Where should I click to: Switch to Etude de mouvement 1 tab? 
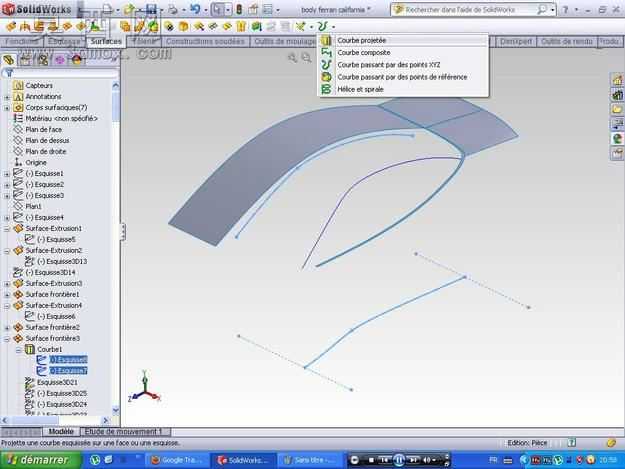[124, 432]
